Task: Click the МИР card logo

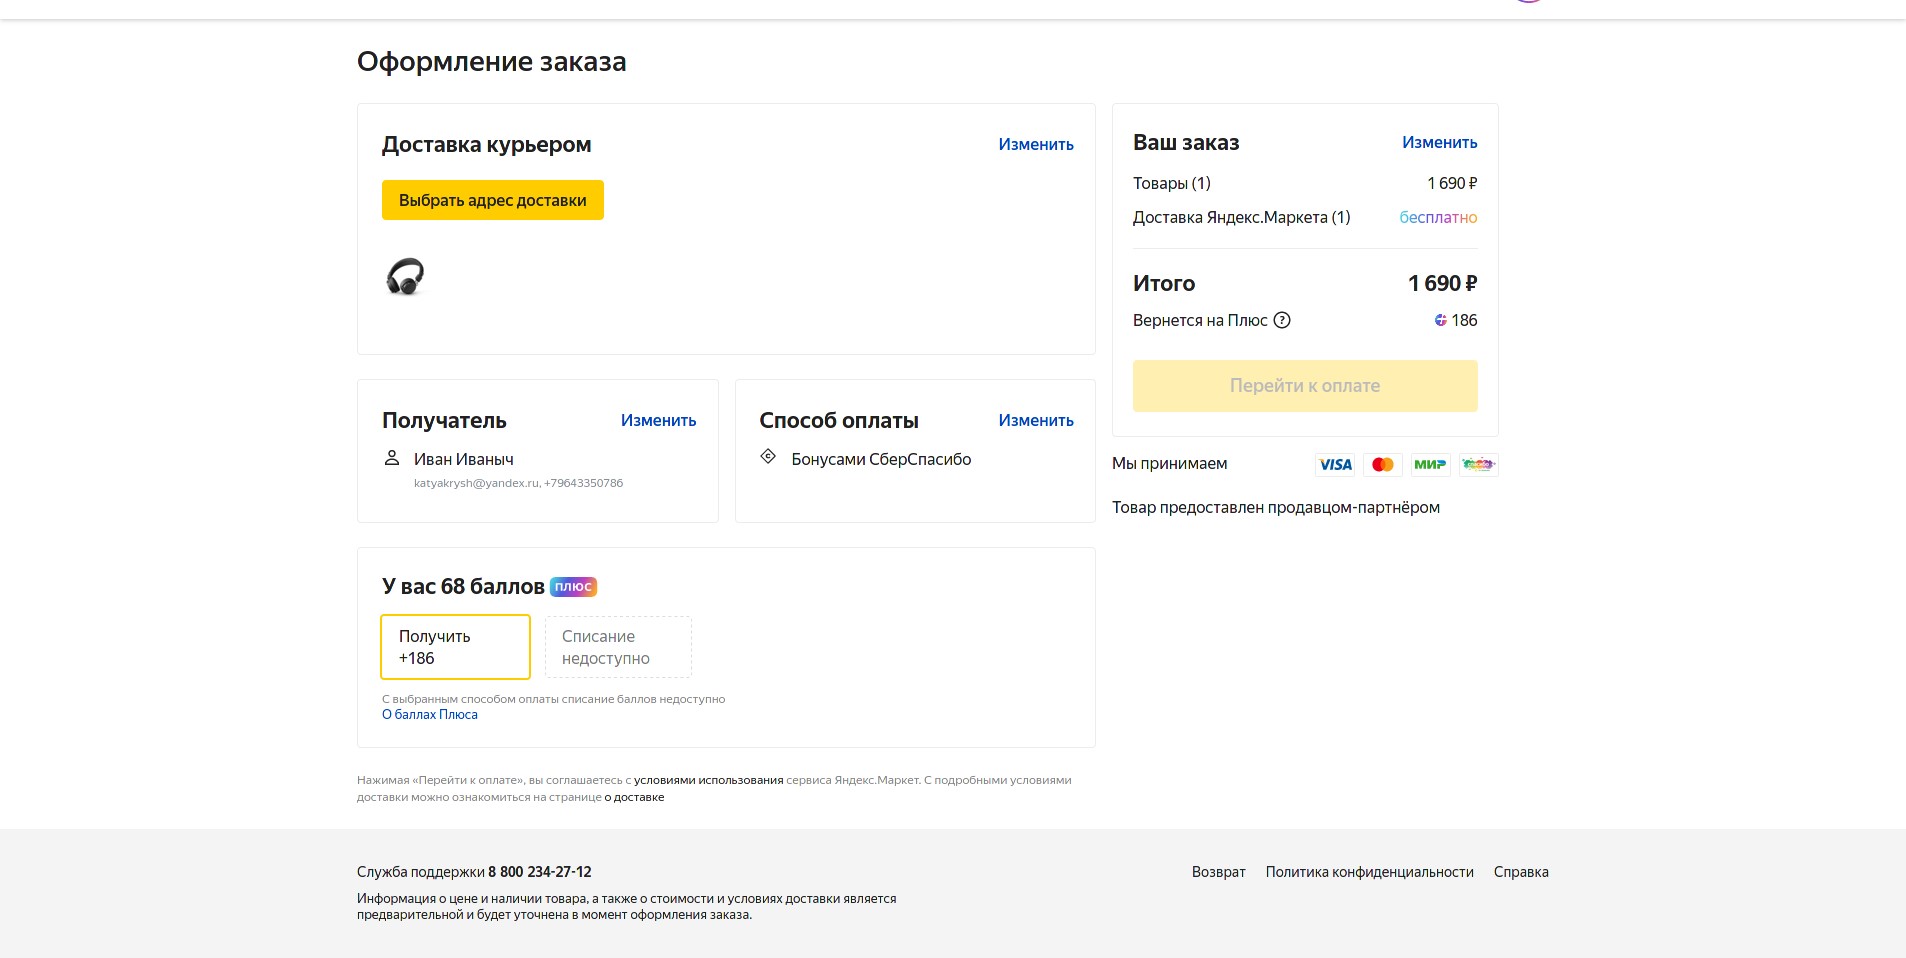Action: [x=1430, y=464]
